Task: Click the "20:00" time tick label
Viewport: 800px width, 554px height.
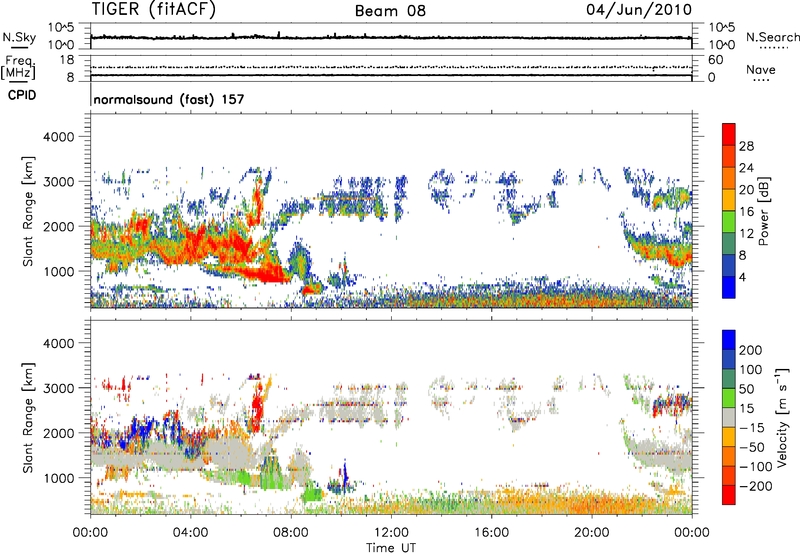Action: click(591, 533)
